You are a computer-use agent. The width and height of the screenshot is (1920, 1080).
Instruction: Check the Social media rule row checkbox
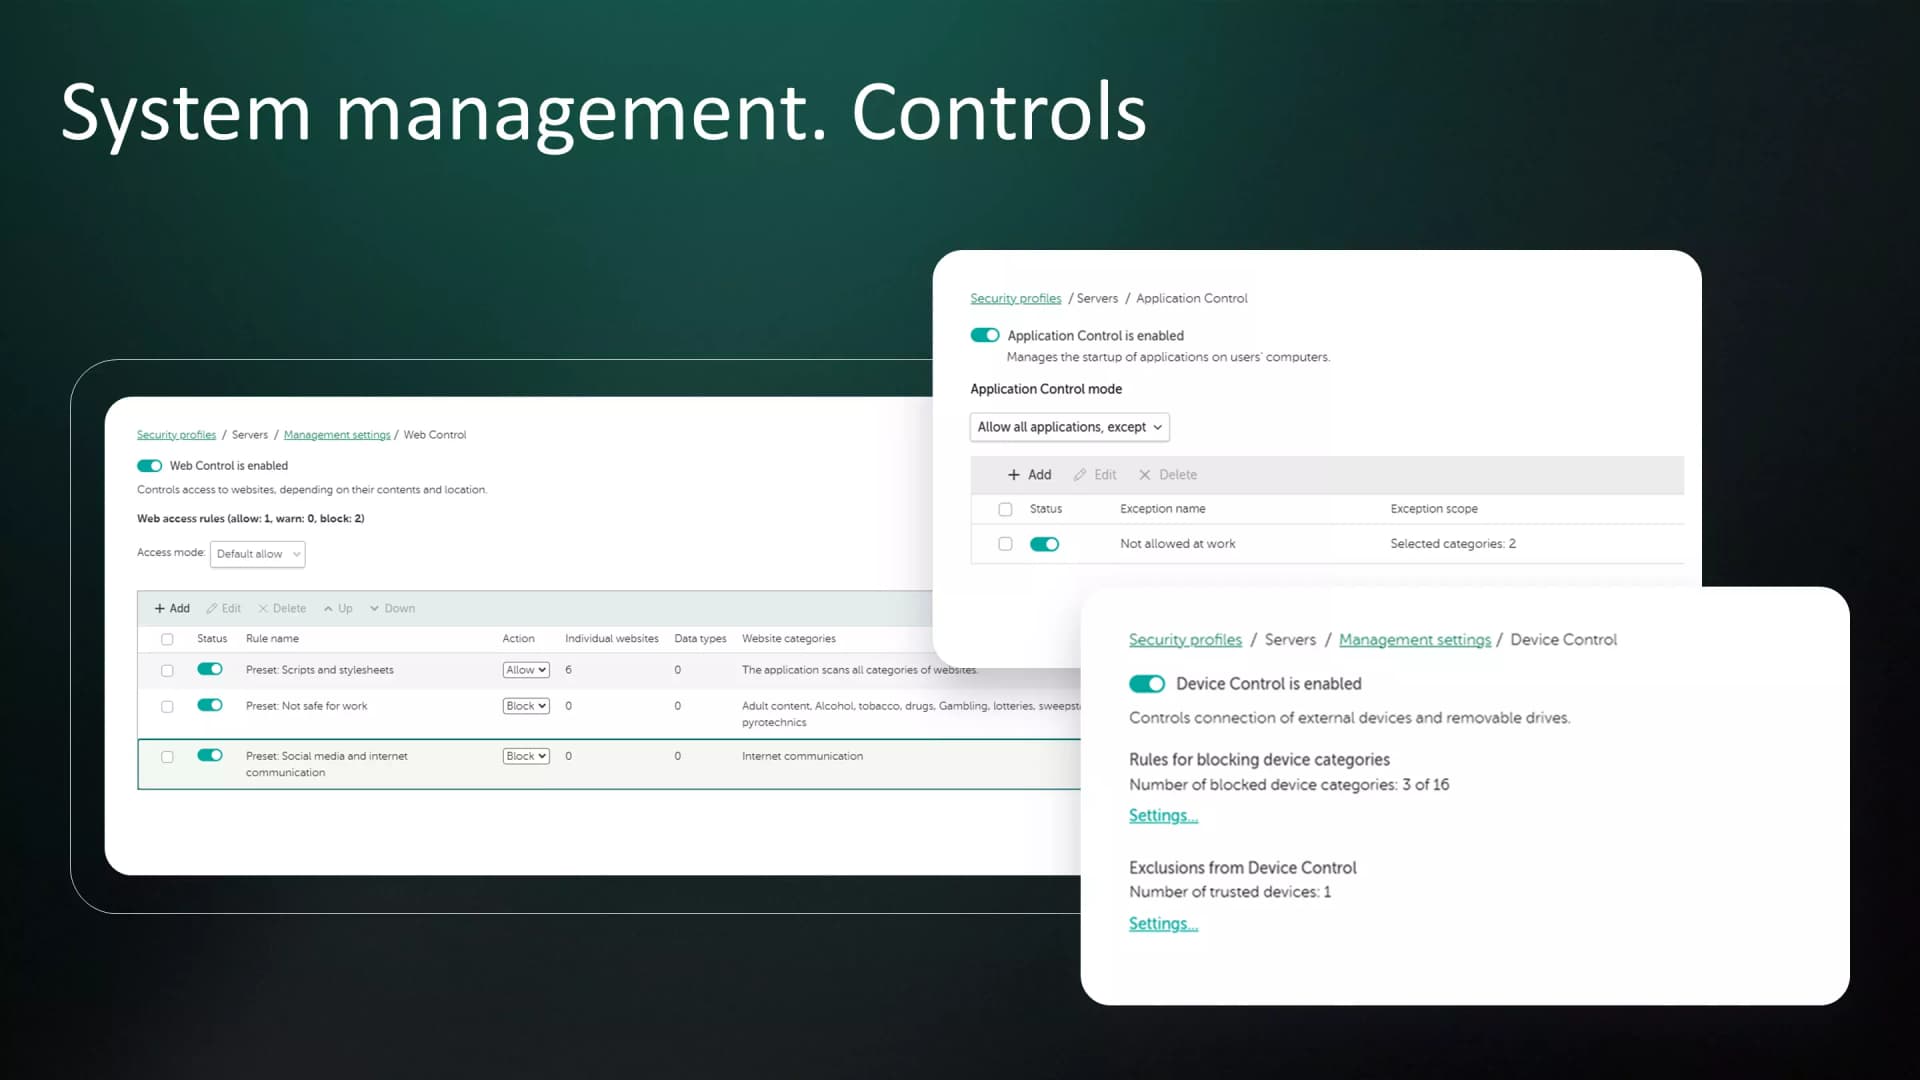(x=167, y=757)
